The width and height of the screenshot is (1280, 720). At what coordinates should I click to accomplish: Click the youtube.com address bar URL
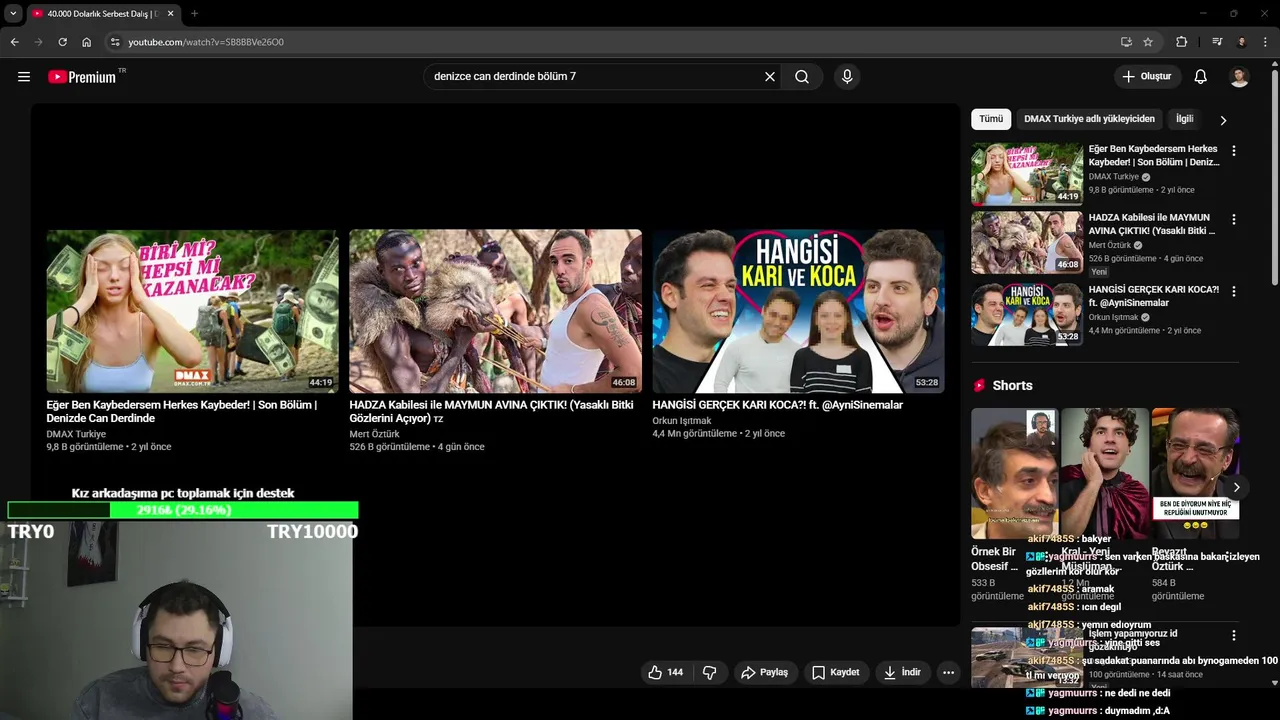click(206, 42)
